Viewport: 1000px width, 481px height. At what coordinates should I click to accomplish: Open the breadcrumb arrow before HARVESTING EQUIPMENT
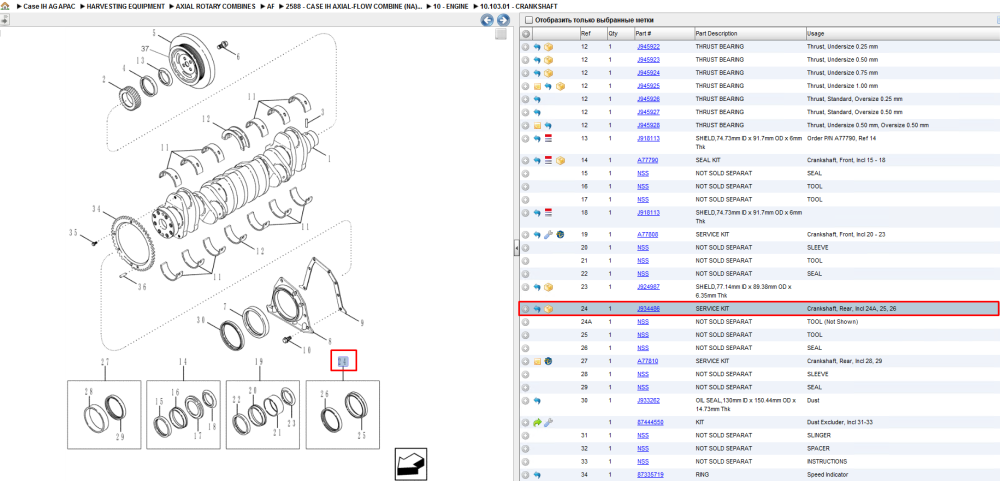pos(82,6)
